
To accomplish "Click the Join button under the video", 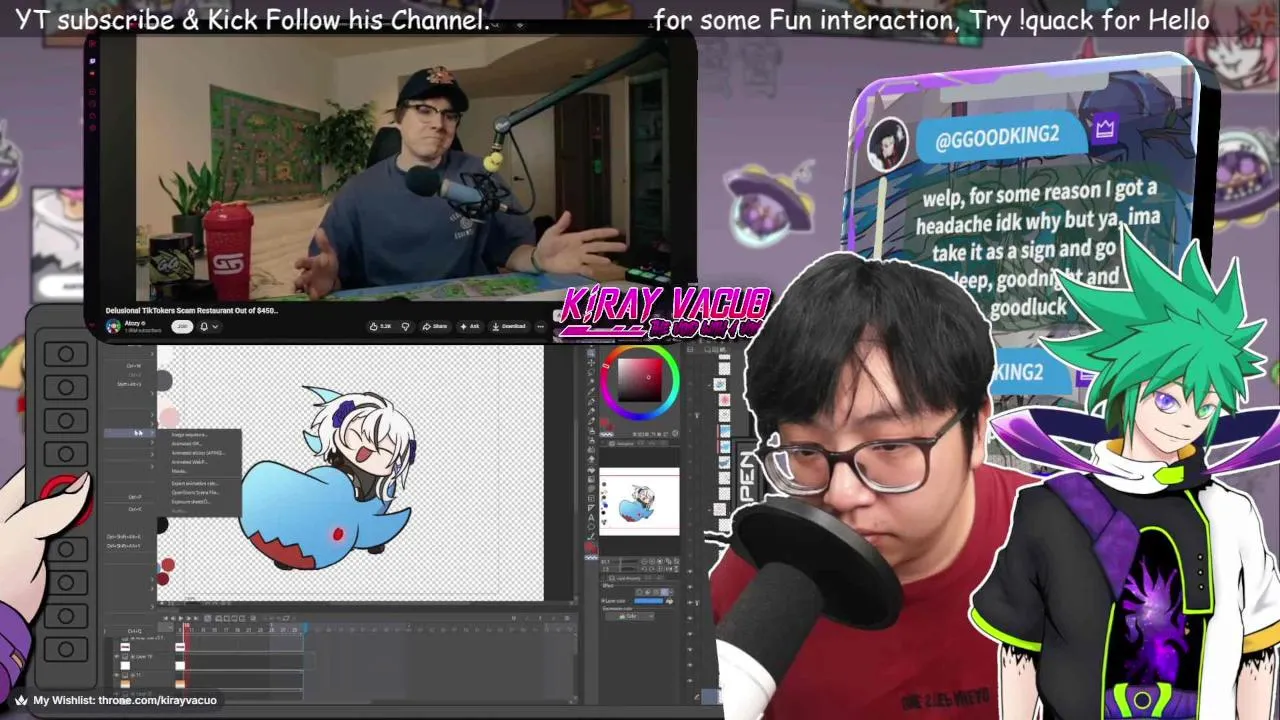I will (x=182, y=326).
